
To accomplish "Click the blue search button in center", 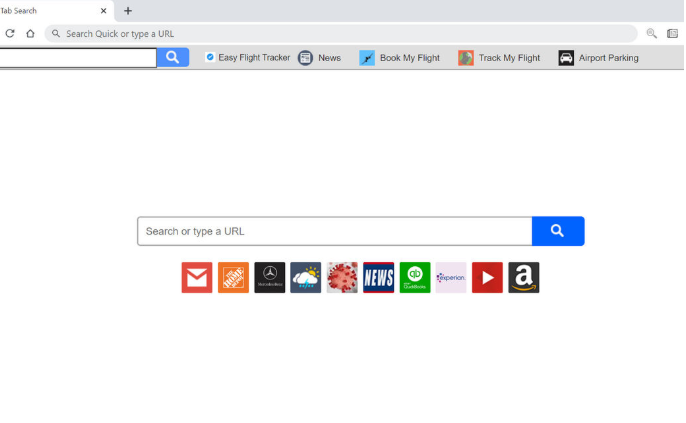I will click(x=558, y=231).
